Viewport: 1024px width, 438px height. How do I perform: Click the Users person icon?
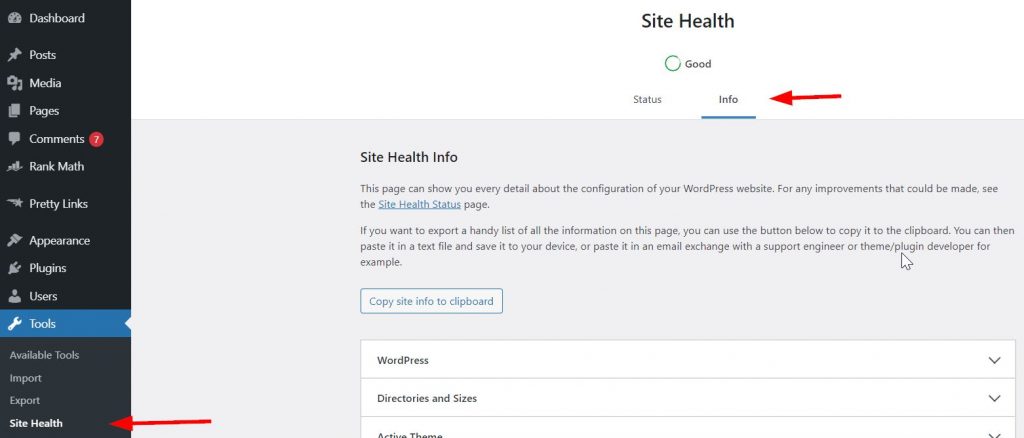tap(14, 296)
